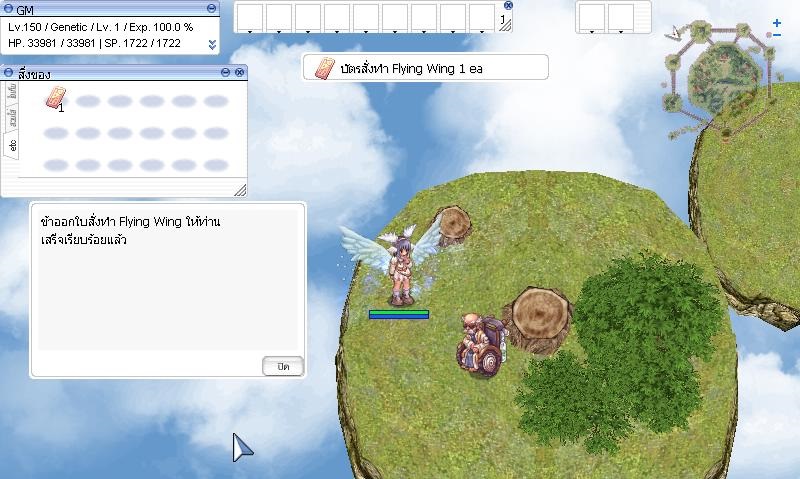The width and height of the screenshot is (800, 479).
Task: Expand GM status window with double chevron
Action: tap(212, 44)
